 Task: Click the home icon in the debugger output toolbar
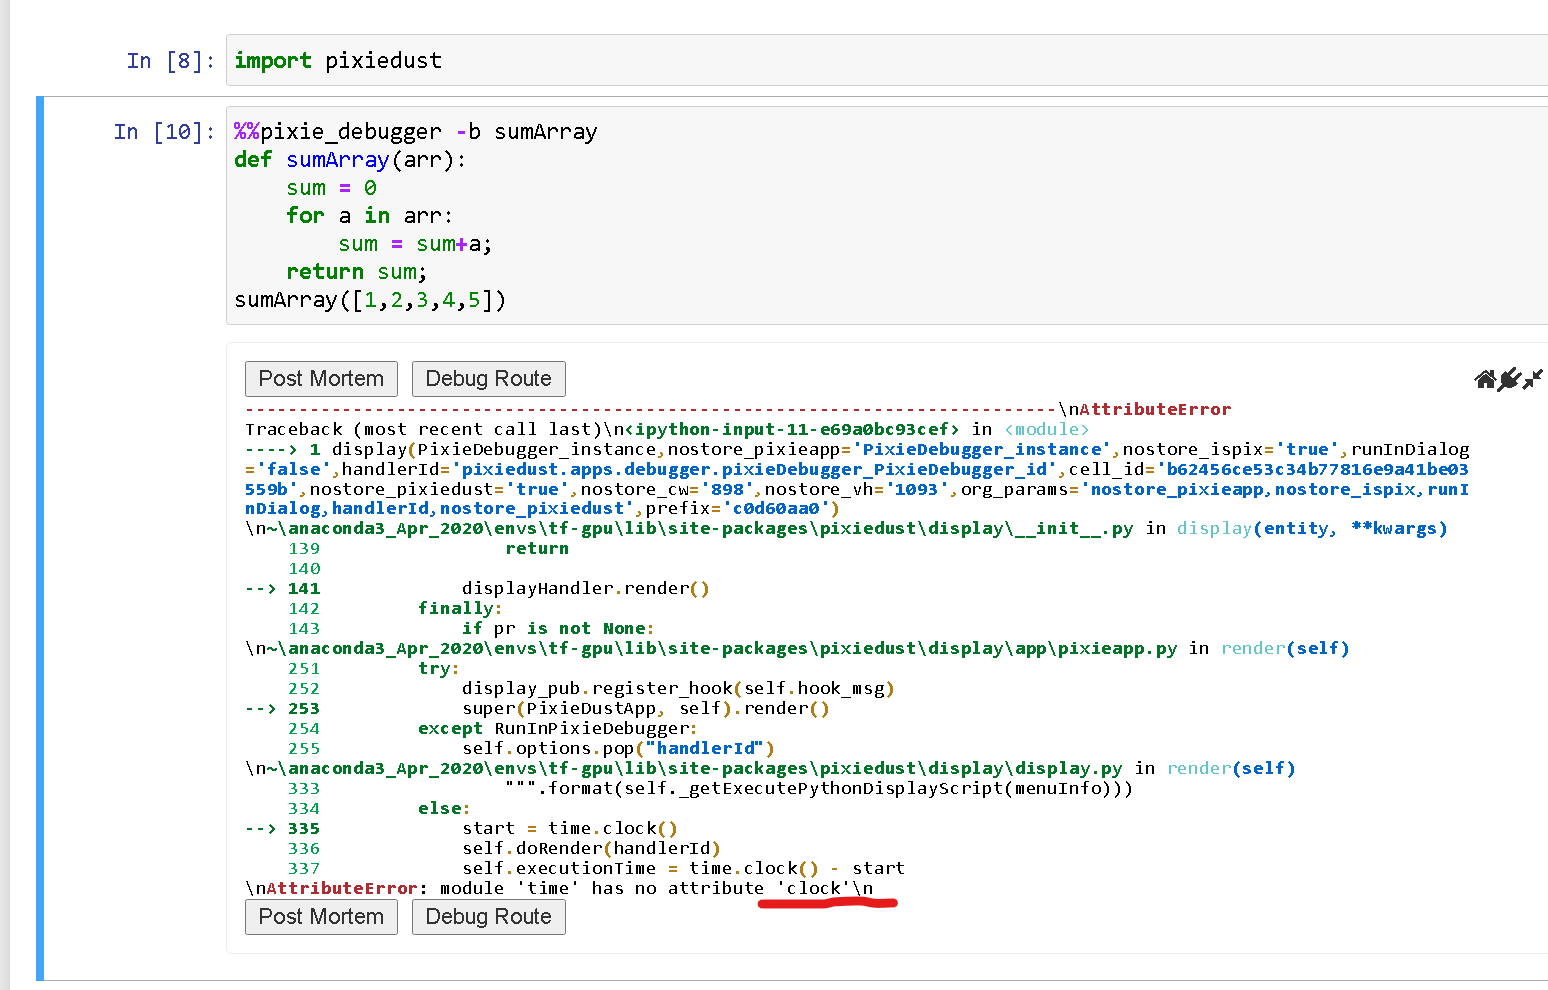click(1484, 379)
